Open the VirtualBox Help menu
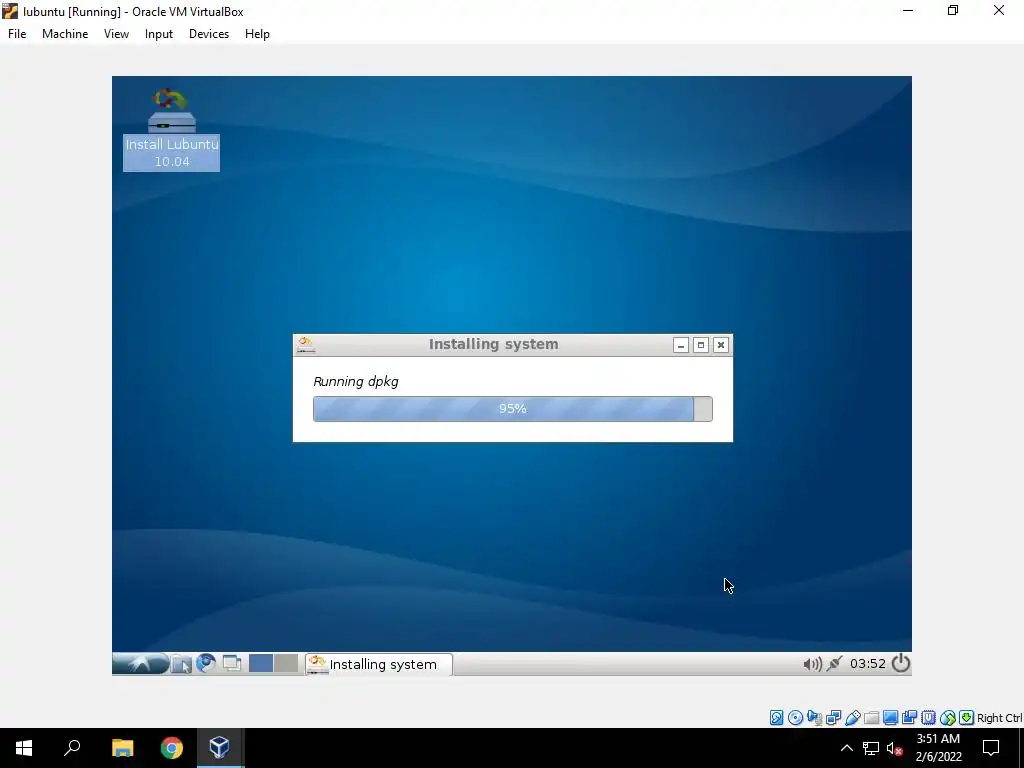 tap(257, 34)
